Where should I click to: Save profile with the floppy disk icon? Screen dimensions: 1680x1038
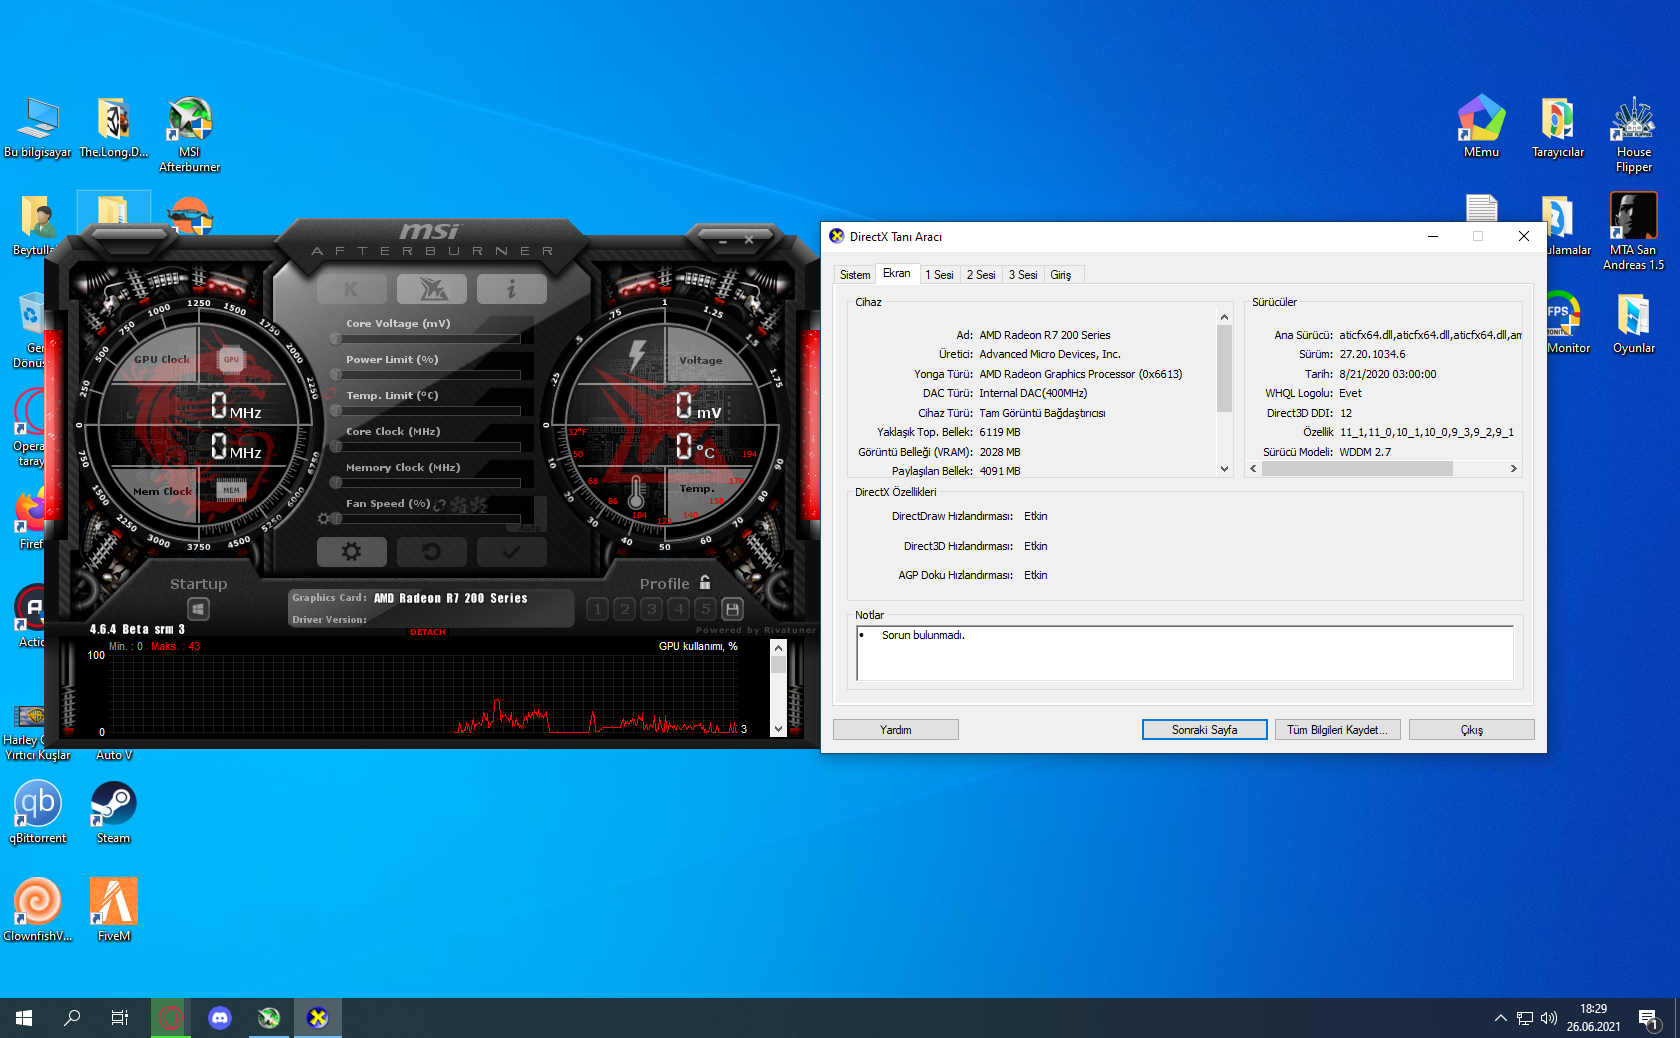pos(732,608)
